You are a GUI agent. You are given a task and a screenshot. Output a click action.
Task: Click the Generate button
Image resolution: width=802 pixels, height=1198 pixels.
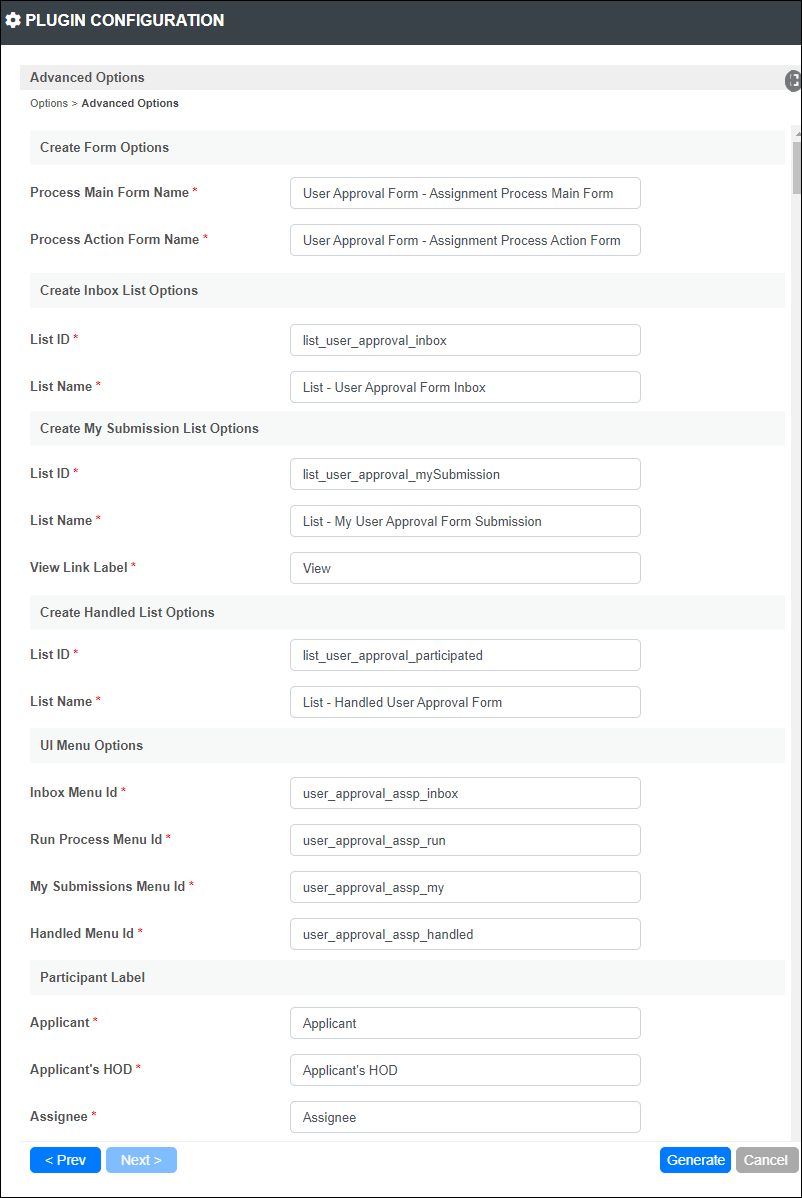coord(695,1160)
